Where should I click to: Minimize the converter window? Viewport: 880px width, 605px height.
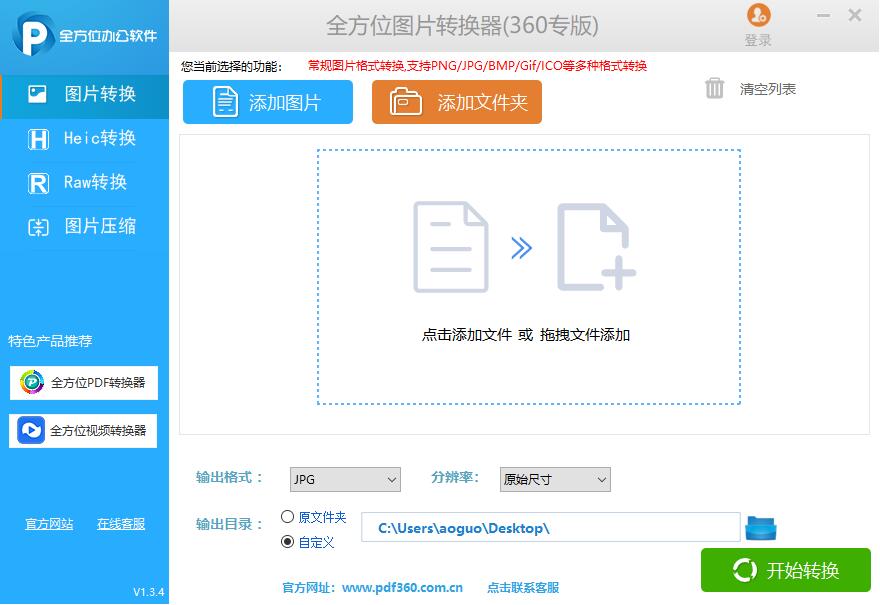tap(823, 16)
